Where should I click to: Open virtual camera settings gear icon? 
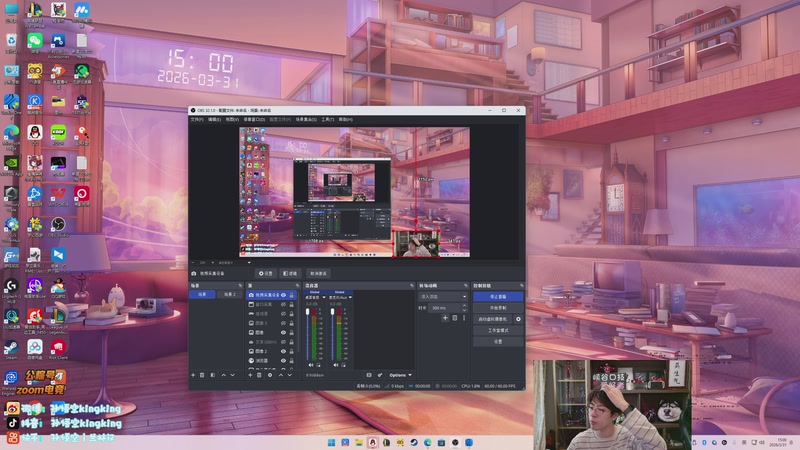point(518,319)
